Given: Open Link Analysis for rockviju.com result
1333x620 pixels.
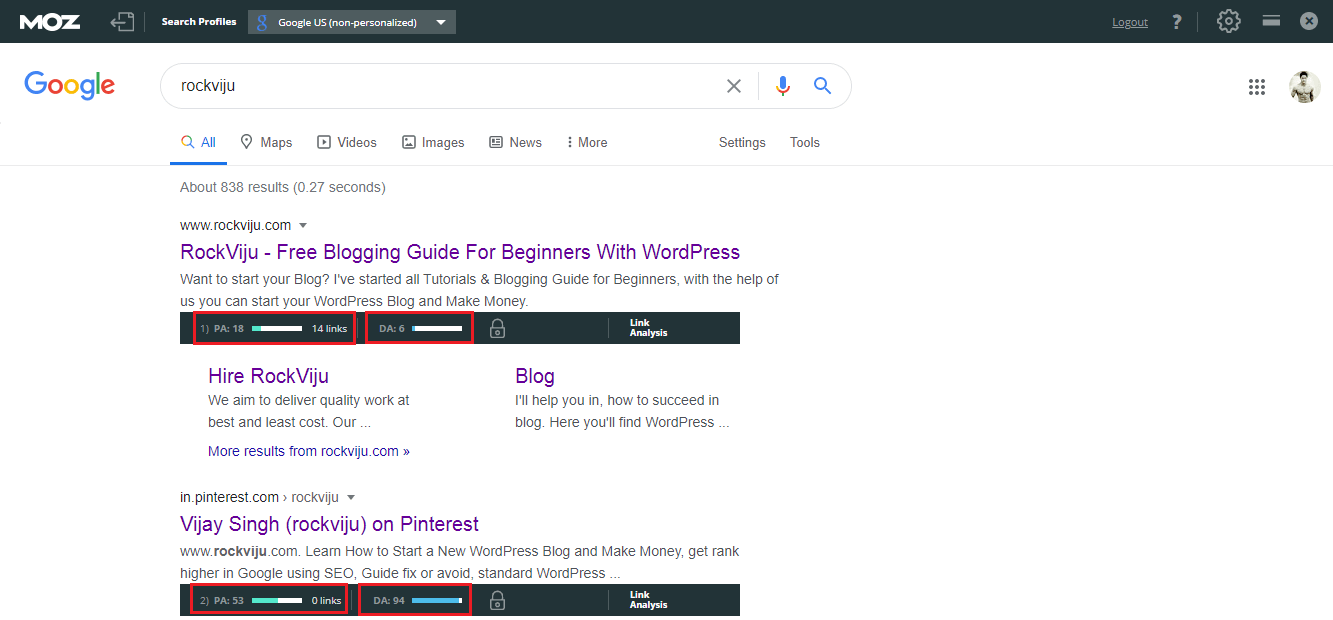Looking at the screenshot, I should [648, 328].
